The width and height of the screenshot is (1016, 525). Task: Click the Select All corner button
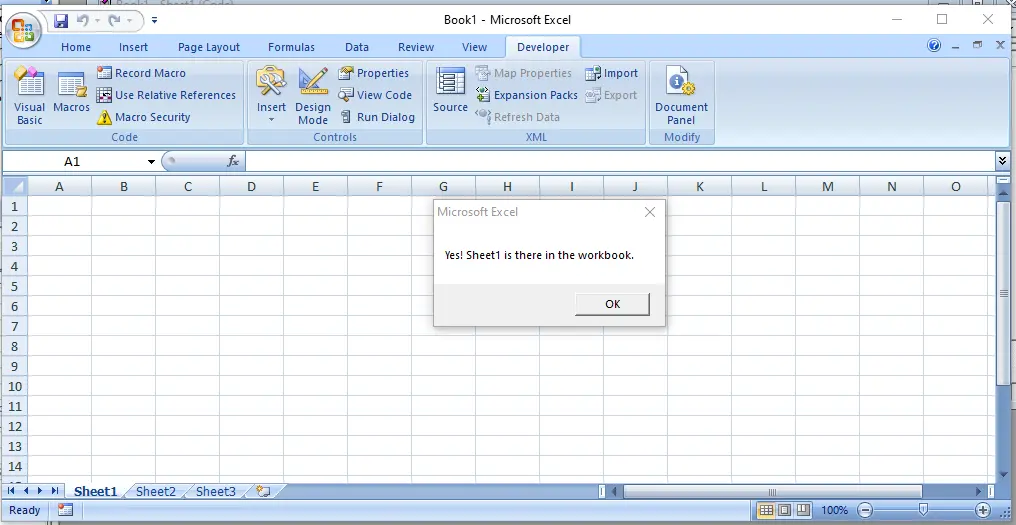pos(16,187)
